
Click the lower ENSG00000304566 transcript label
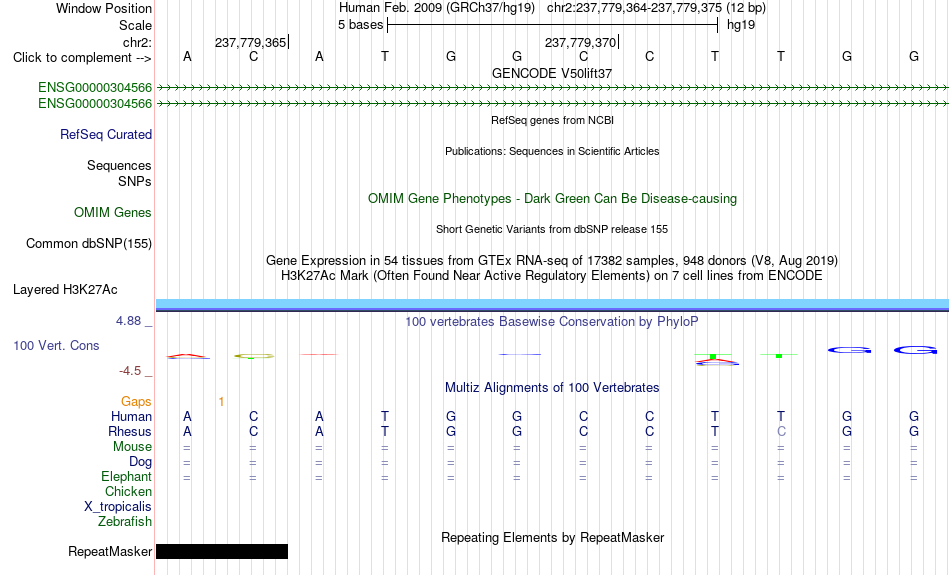coord(95,104)
